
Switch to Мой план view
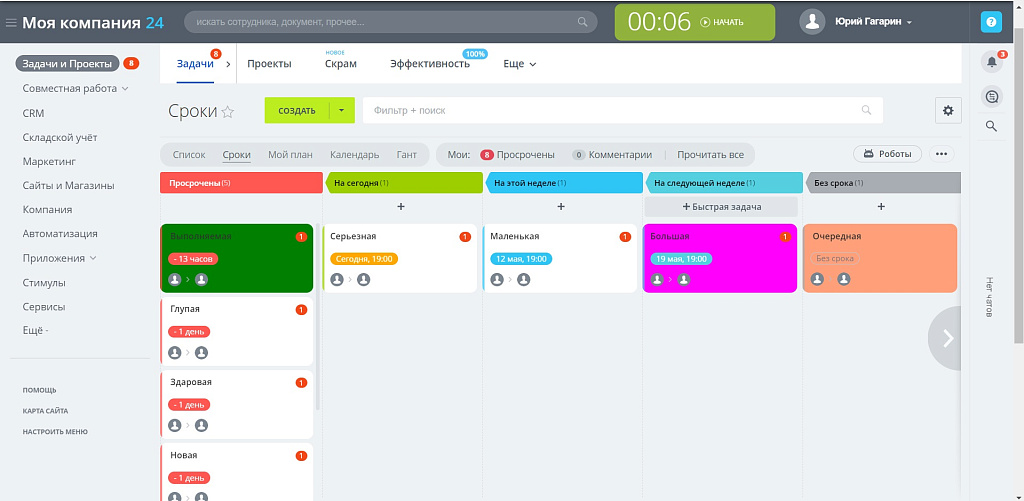click(290, 155)
